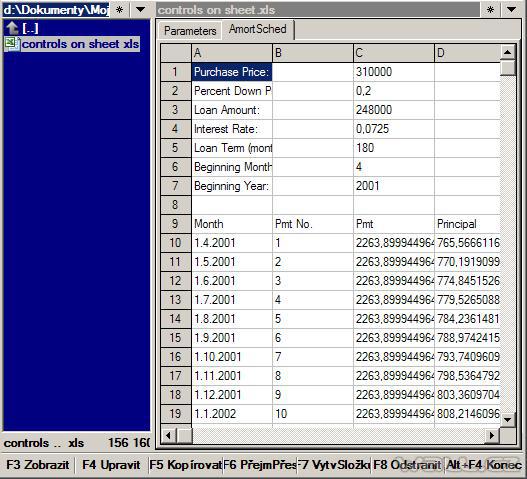The width and height of the screenshot is (527, 479).
Task: Open the right panel history dropdown arrow
Action: click(512, 9)
